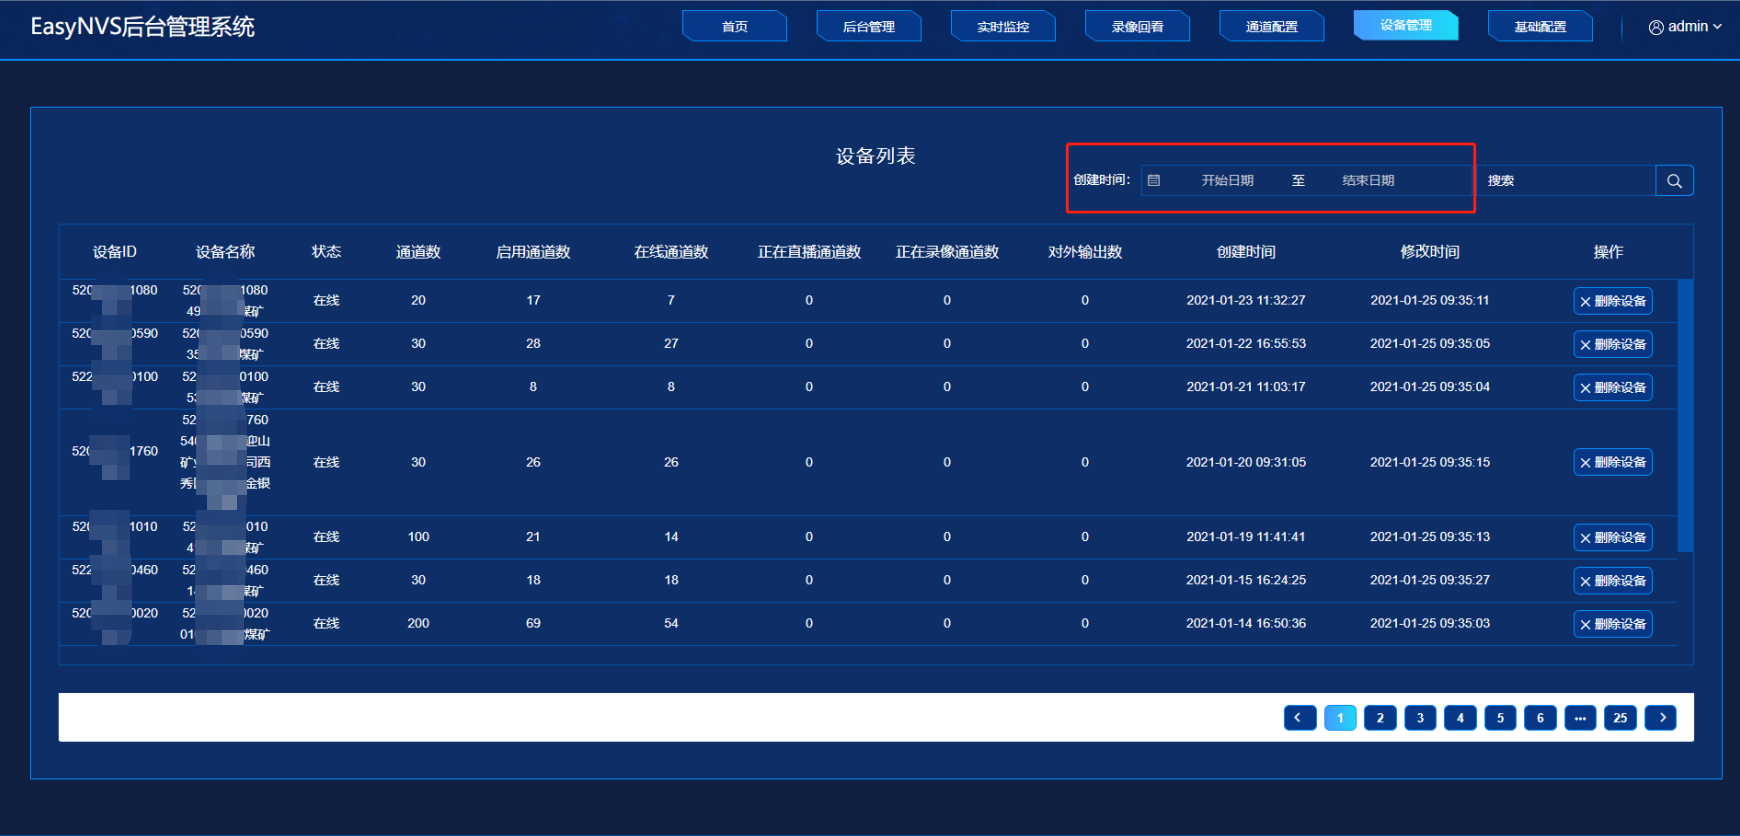This screenshot has width=1740, height=836.
Task: Click the EasyNVS后台管理系统 logo title
Action: [x=143, y=27]
